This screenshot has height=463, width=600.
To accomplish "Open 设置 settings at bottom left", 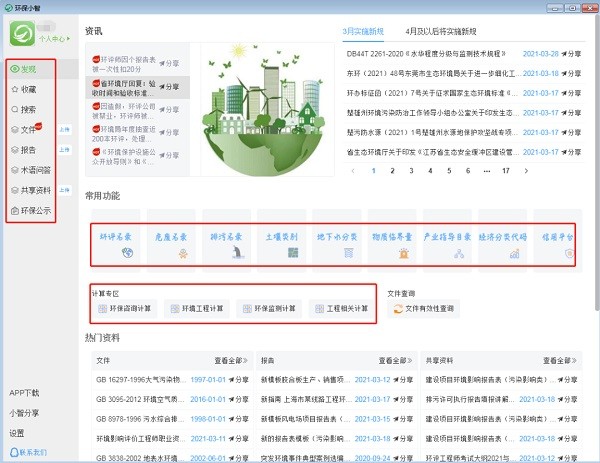I will (17, 433).
